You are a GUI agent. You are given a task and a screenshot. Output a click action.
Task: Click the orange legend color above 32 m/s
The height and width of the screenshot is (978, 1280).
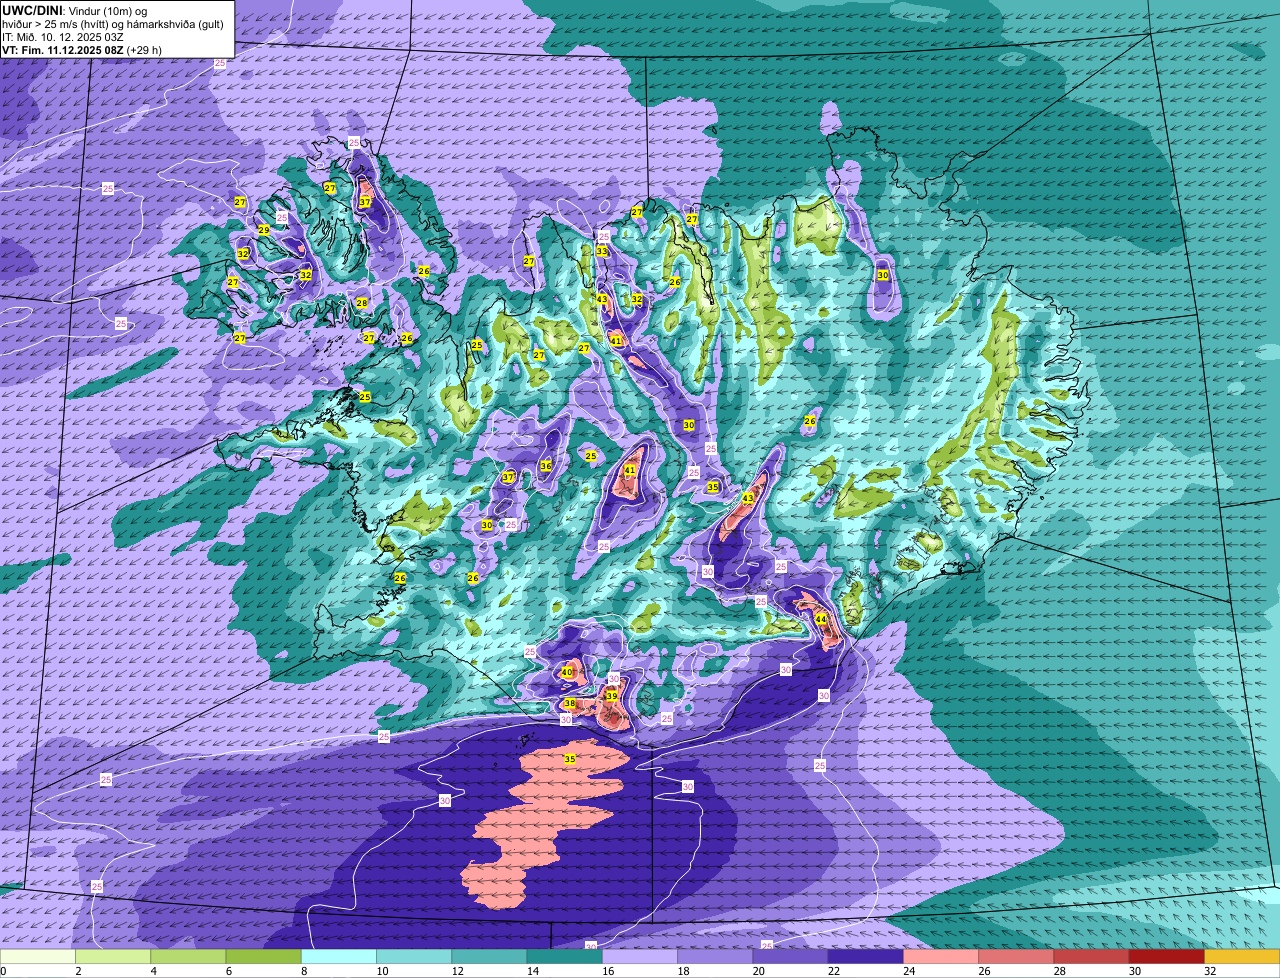click(x=1242, y=956)
